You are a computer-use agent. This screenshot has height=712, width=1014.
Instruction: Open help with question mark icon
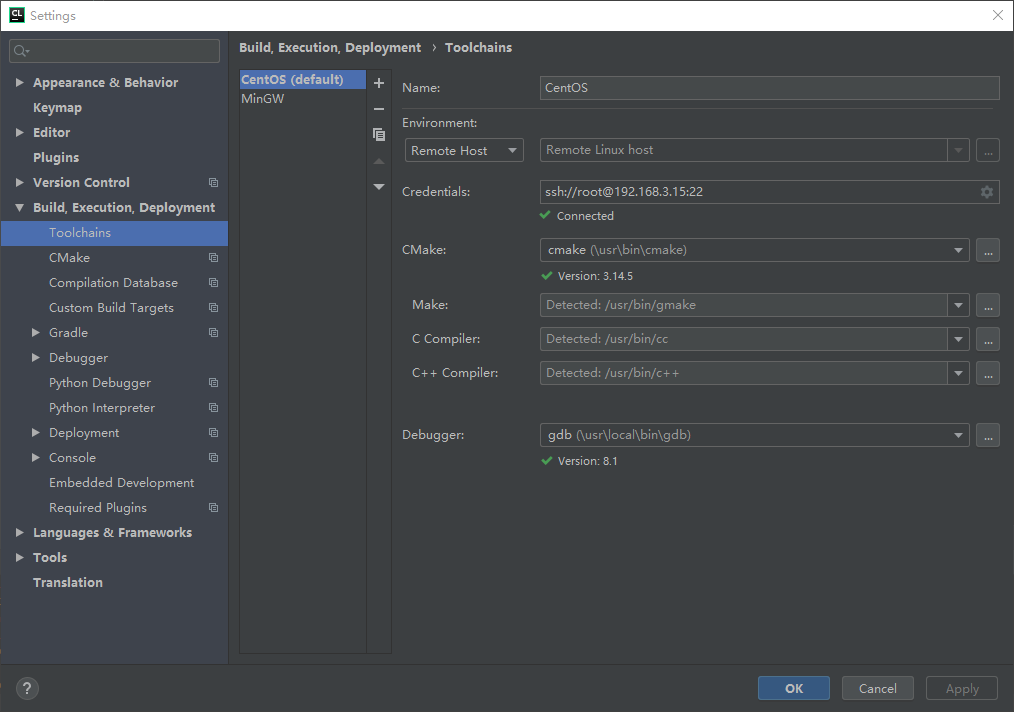[x=27, y=688]
